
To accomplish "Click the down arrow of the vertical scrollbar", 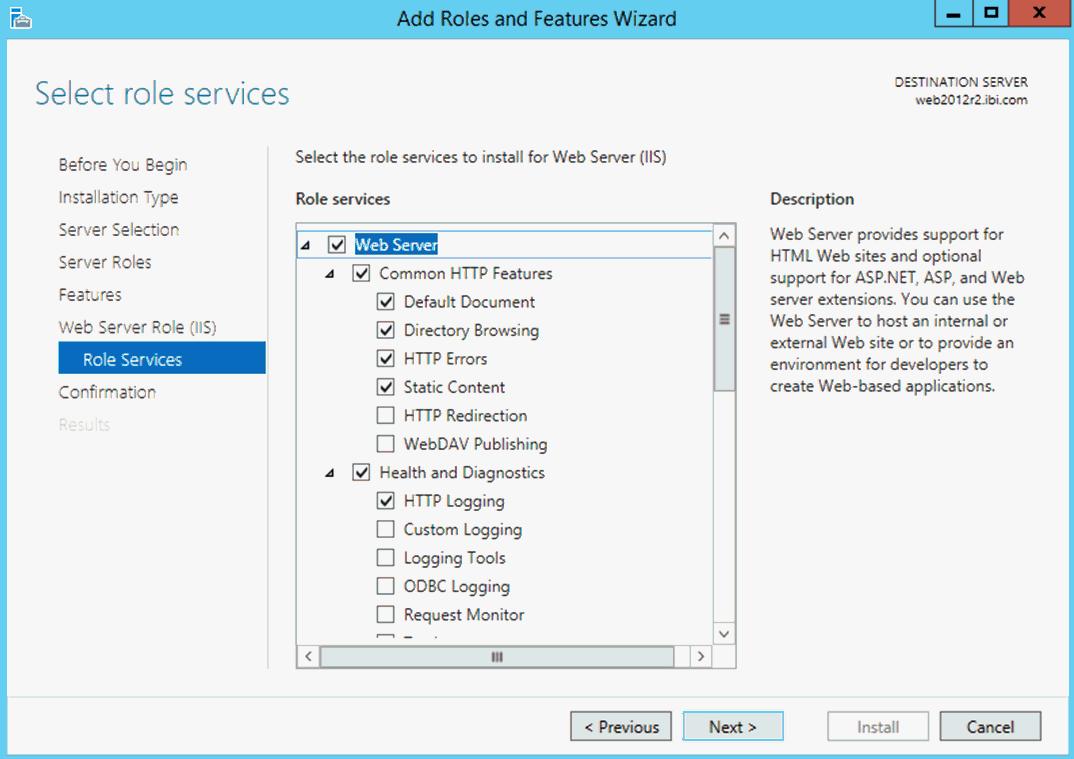I will [x=724, y=634].
